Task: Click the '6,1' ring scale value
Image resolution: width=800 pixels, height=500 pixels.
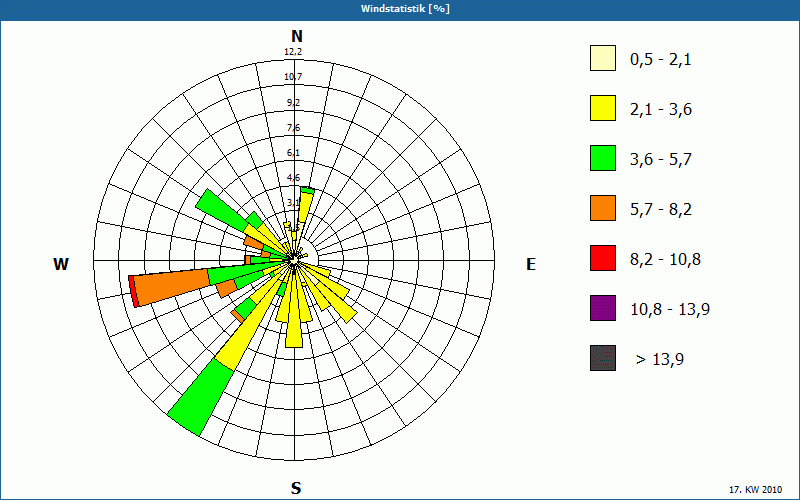Action: [x=293, y=153]
